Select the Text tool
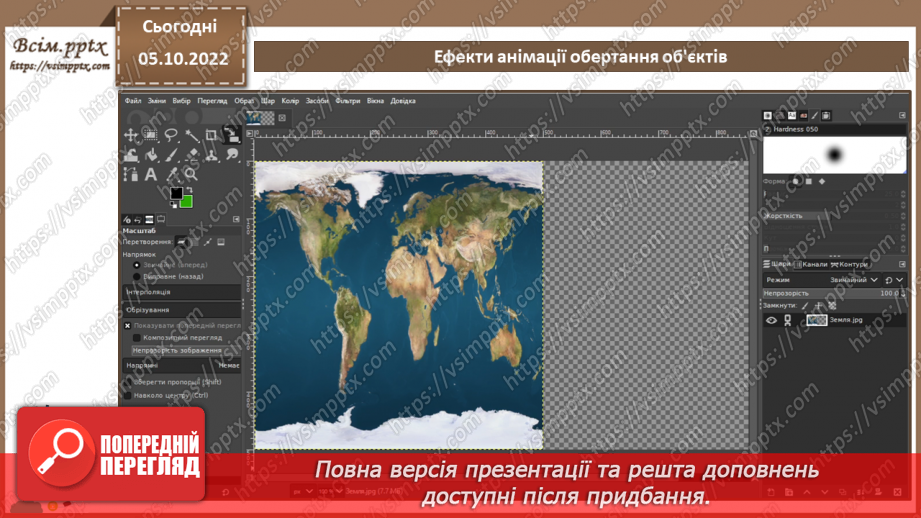The width and height of the screenshot is (921, 518). pos(151,174)
